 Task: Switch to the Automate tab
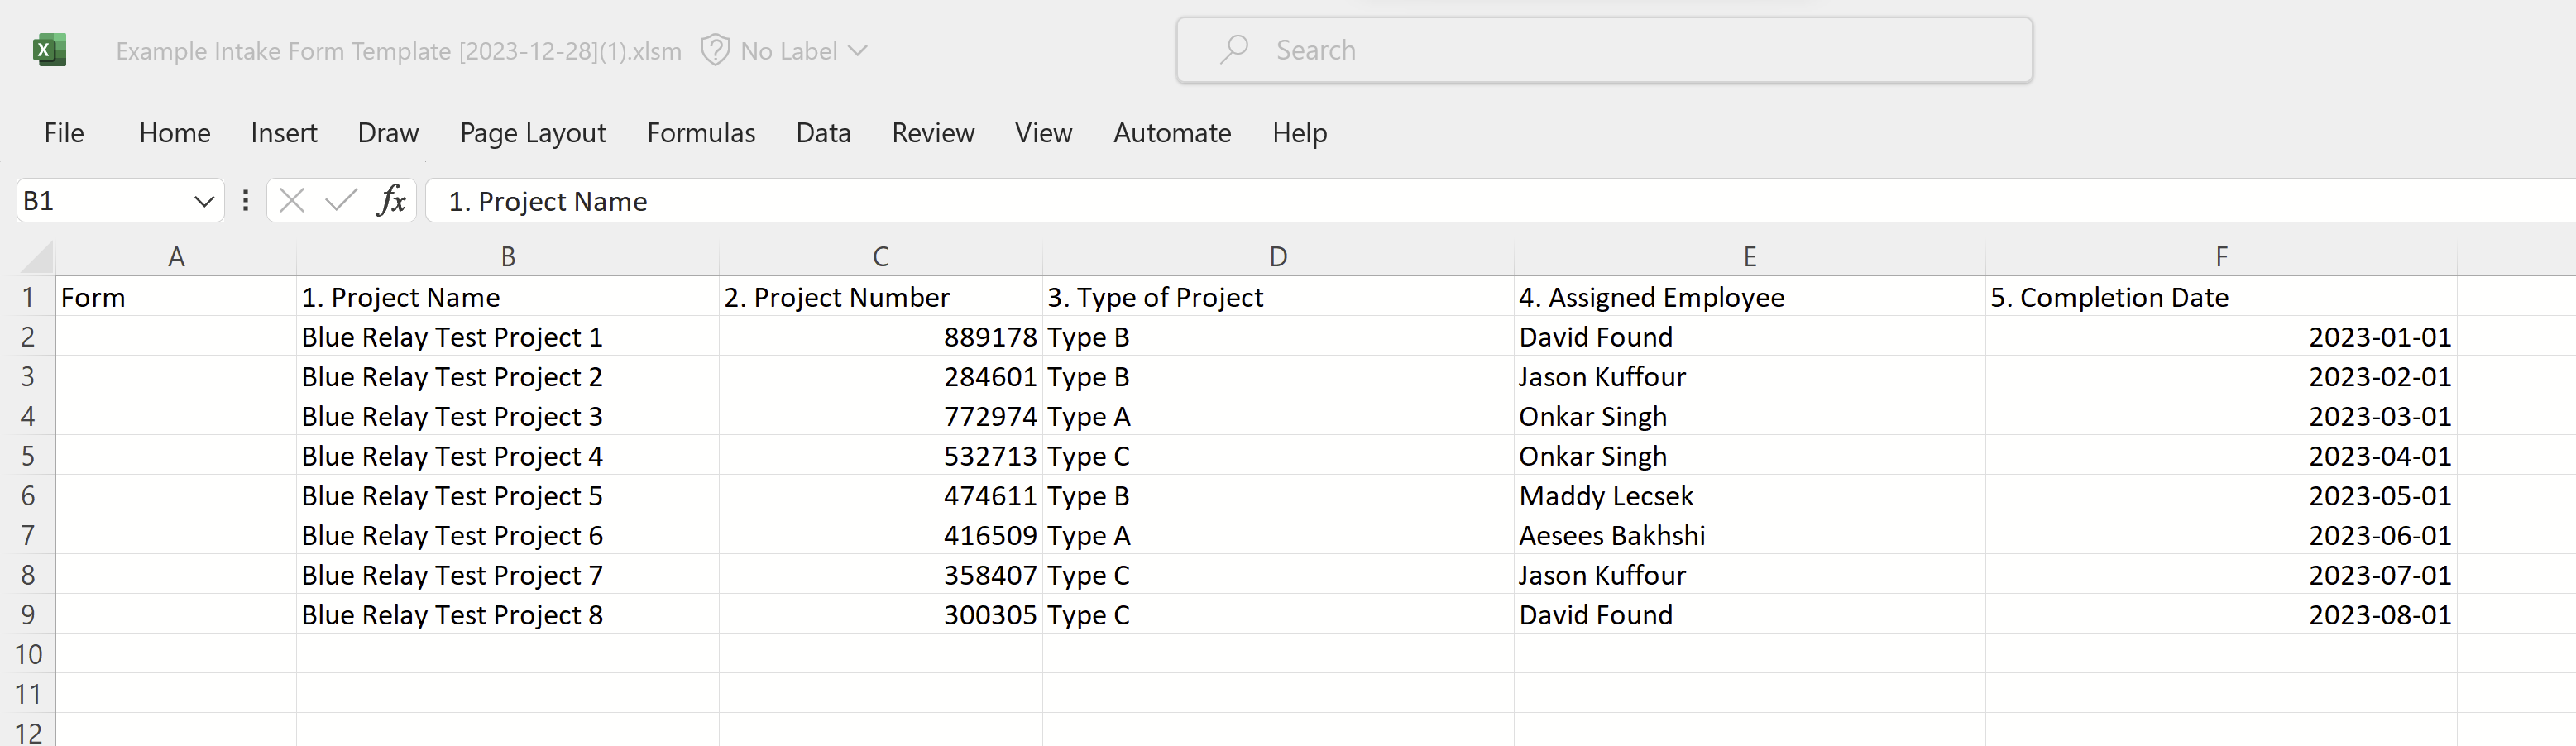pyautogui.click(x=1171, y=133)
